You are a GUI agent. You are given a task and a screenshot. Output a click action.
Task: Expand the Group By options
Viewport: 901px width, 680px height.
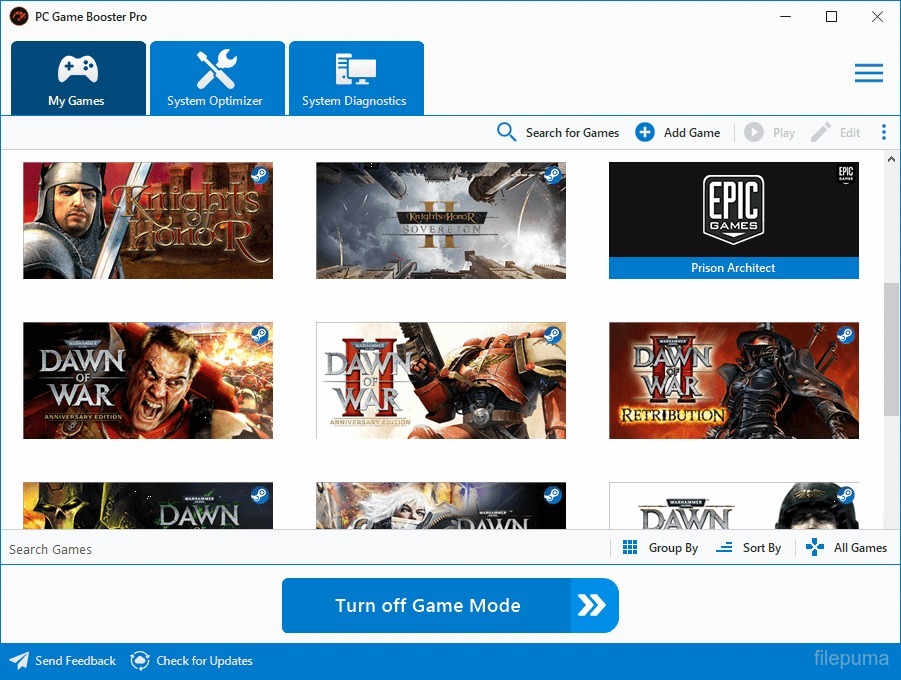[x=660, y=548]
